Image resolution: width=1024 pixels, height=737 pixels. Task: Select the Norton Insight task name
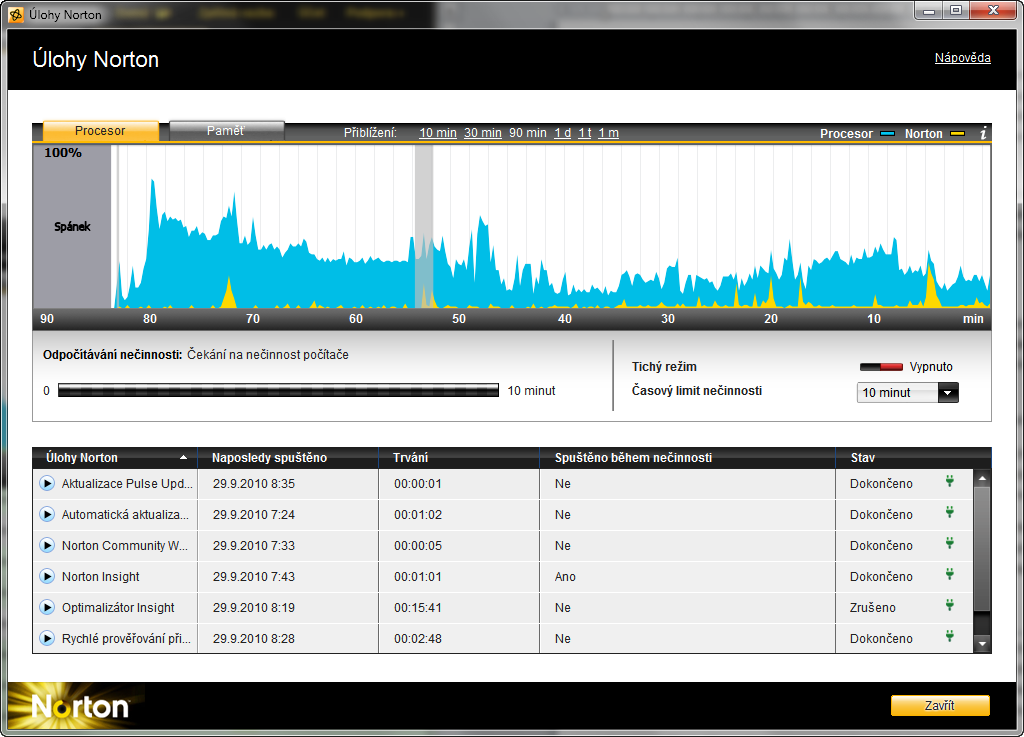101,576
